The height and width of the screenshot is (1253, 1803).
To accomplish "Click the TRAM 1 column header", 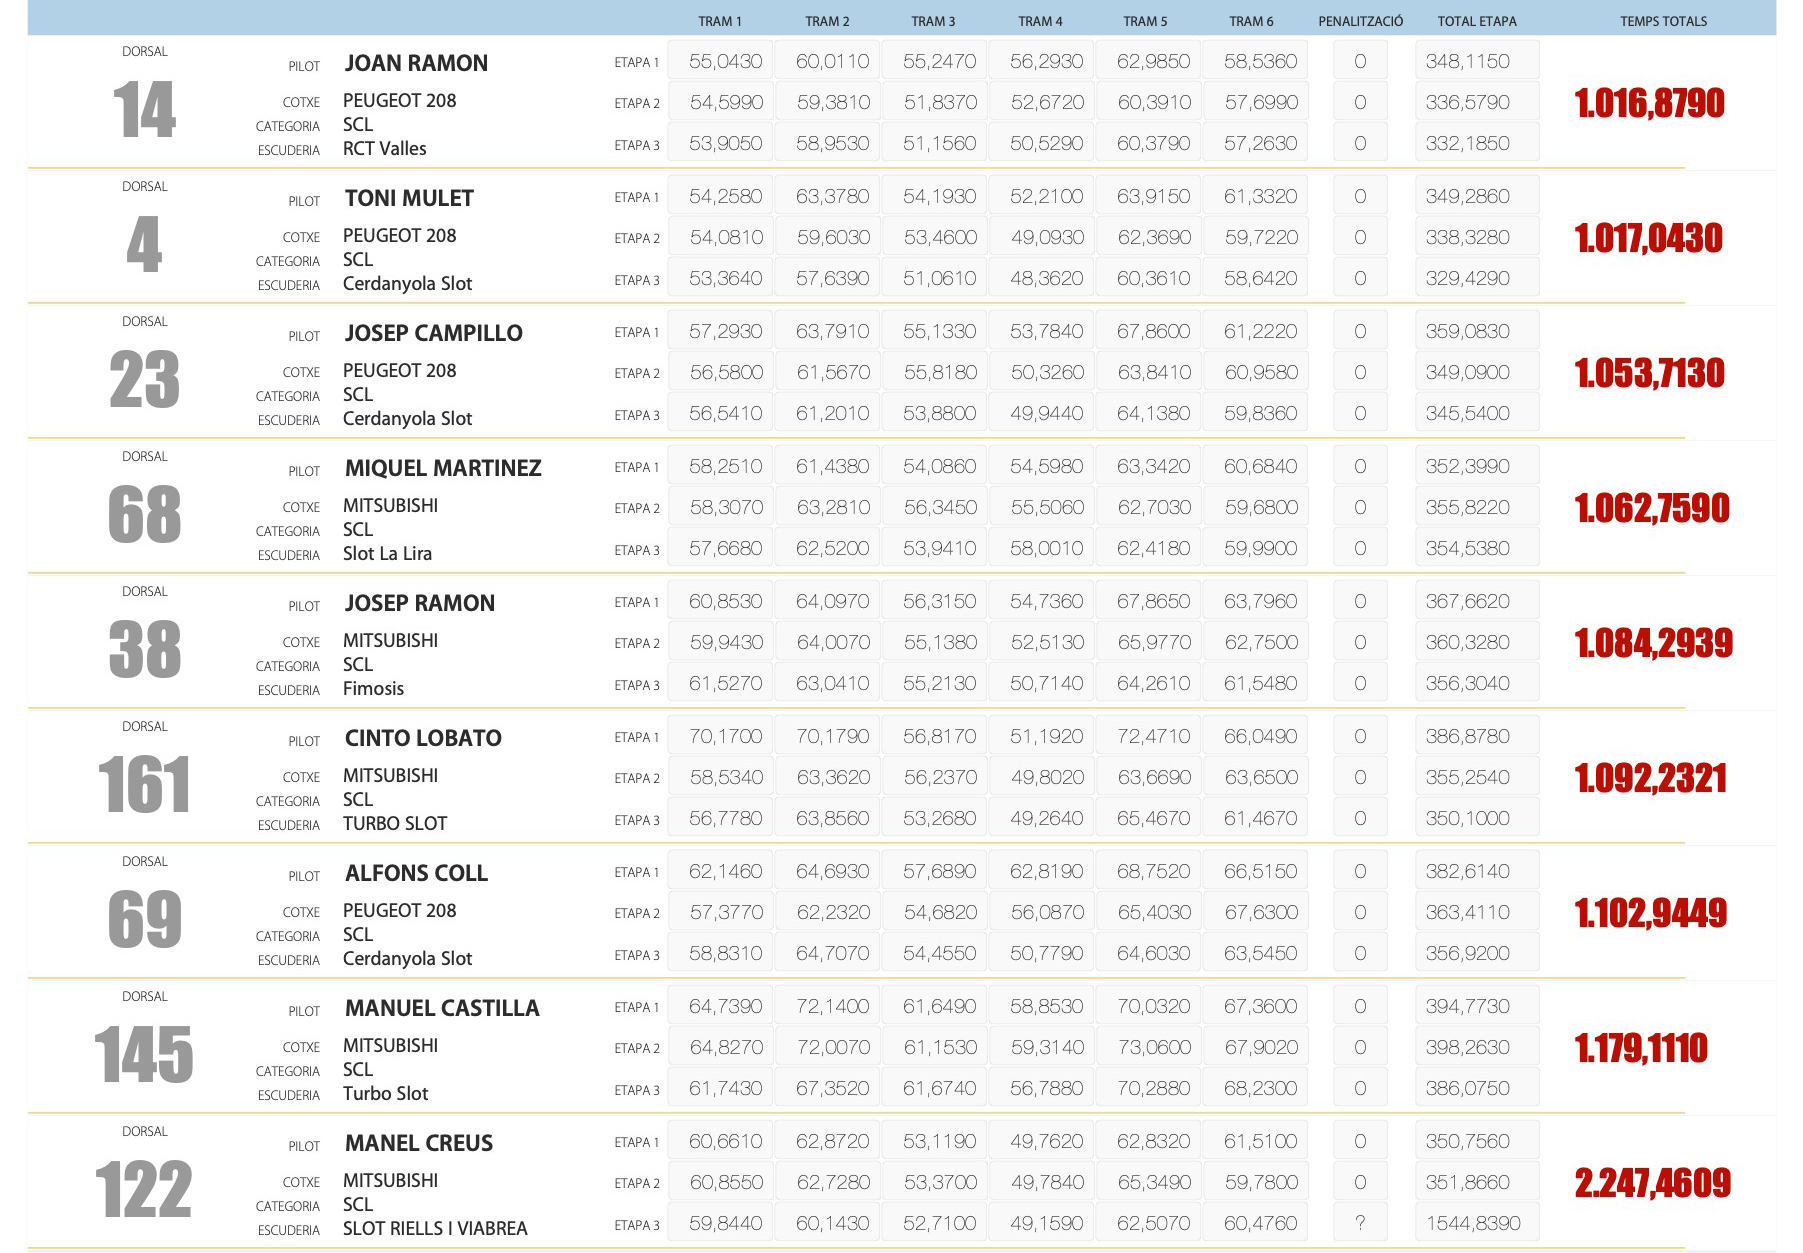I will pos(719,21).
